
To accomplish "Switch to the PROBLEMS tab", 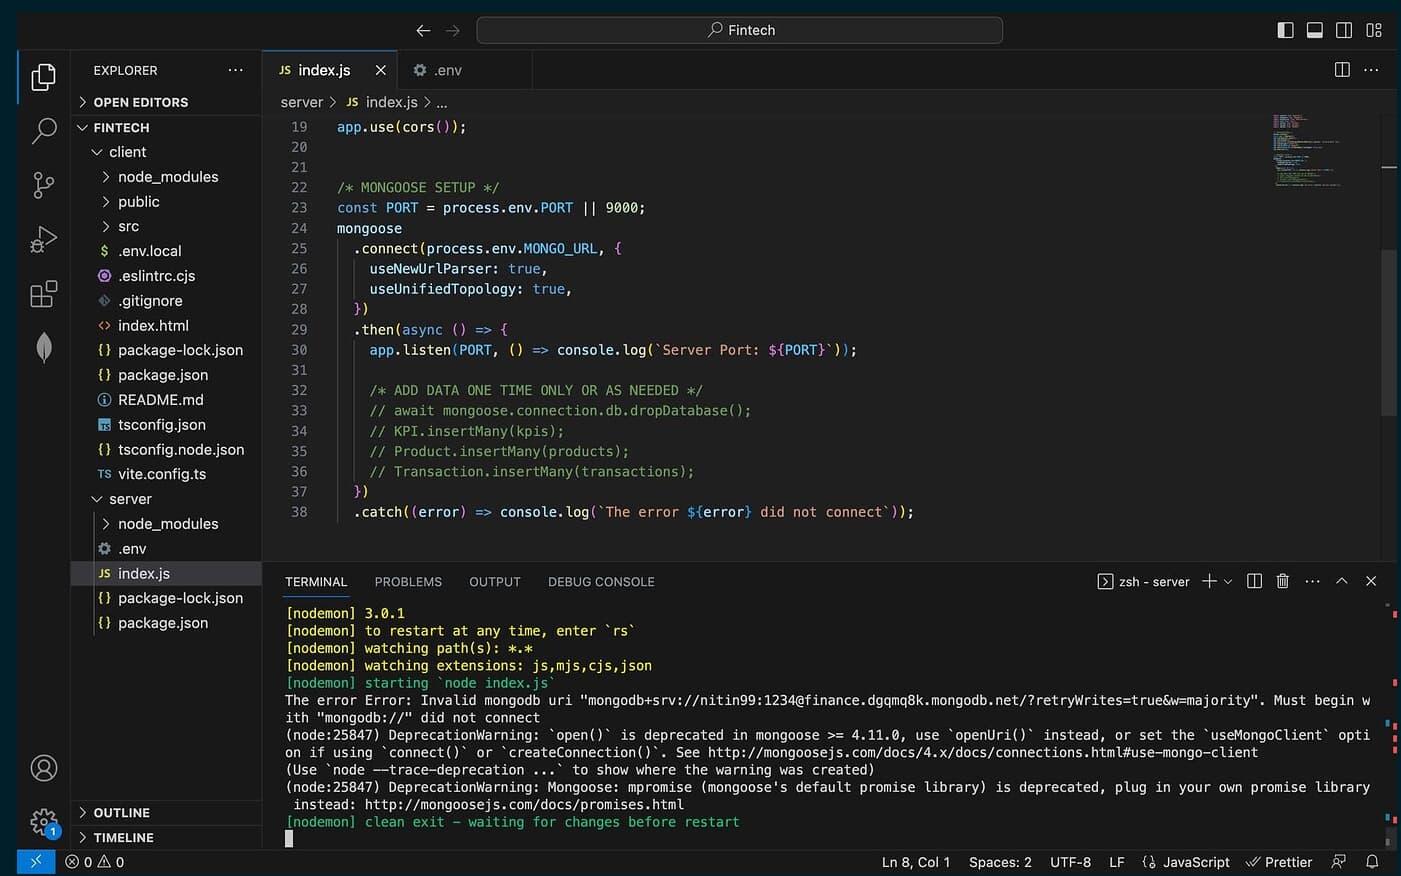I will pyautogui.click(x=408, y=582).
